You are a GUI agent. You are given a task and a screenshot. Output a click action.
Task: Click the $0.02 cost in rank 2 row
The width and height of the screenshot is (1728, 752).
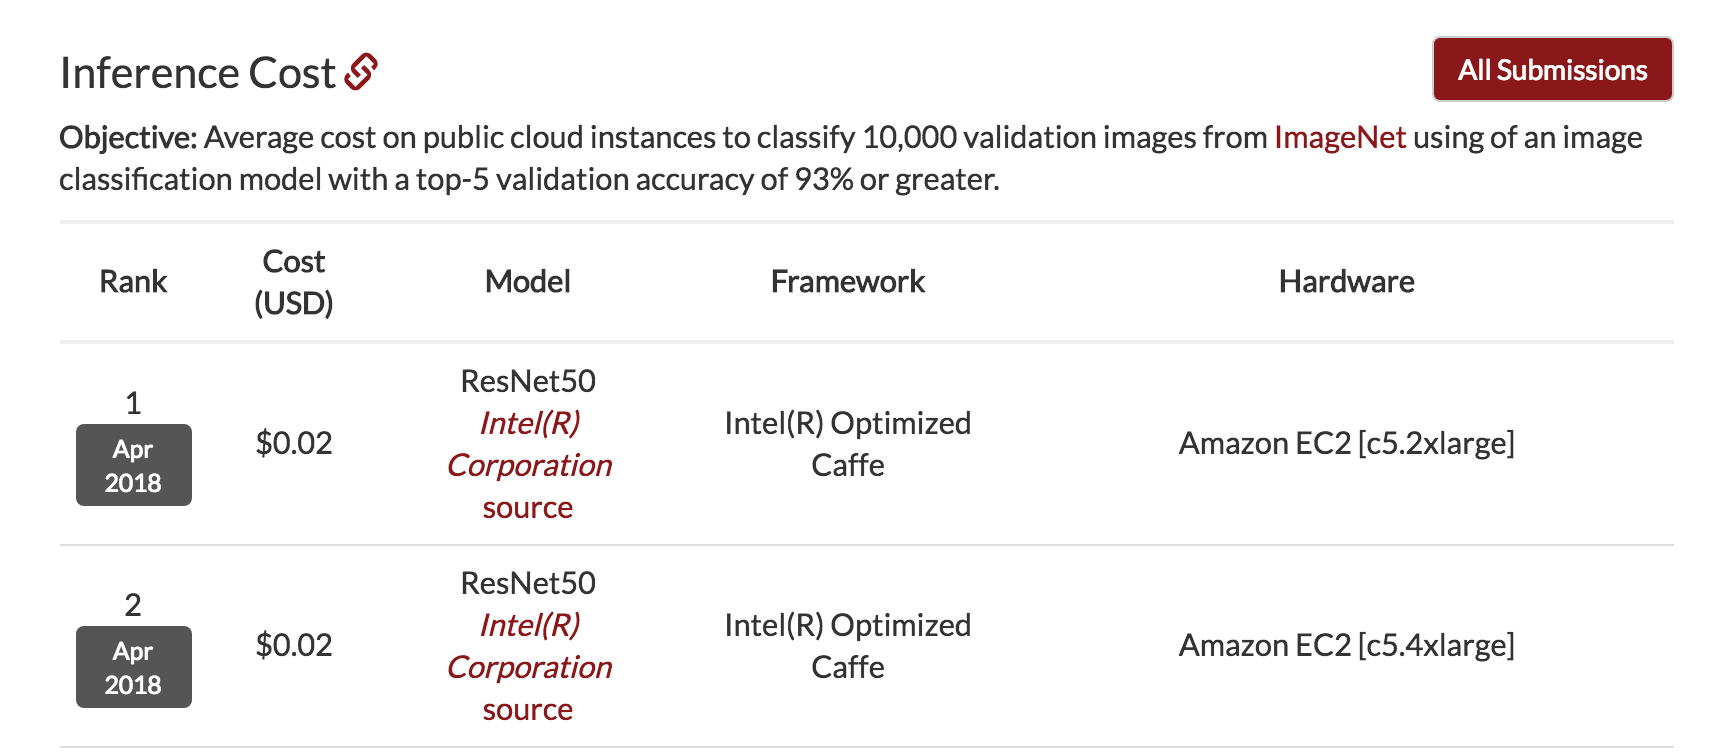coord(294,645)
